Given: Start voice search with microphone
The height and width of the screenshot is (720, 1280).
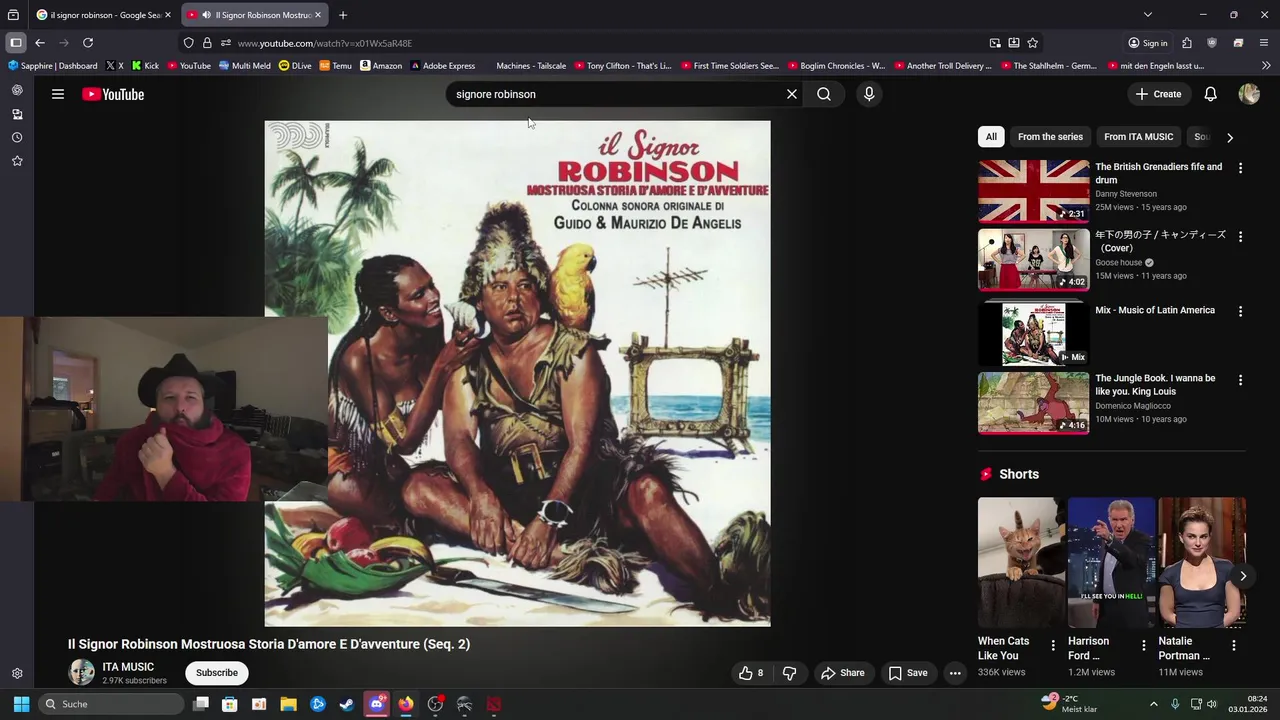Looking at the screenshot, I should click(869, 94).
